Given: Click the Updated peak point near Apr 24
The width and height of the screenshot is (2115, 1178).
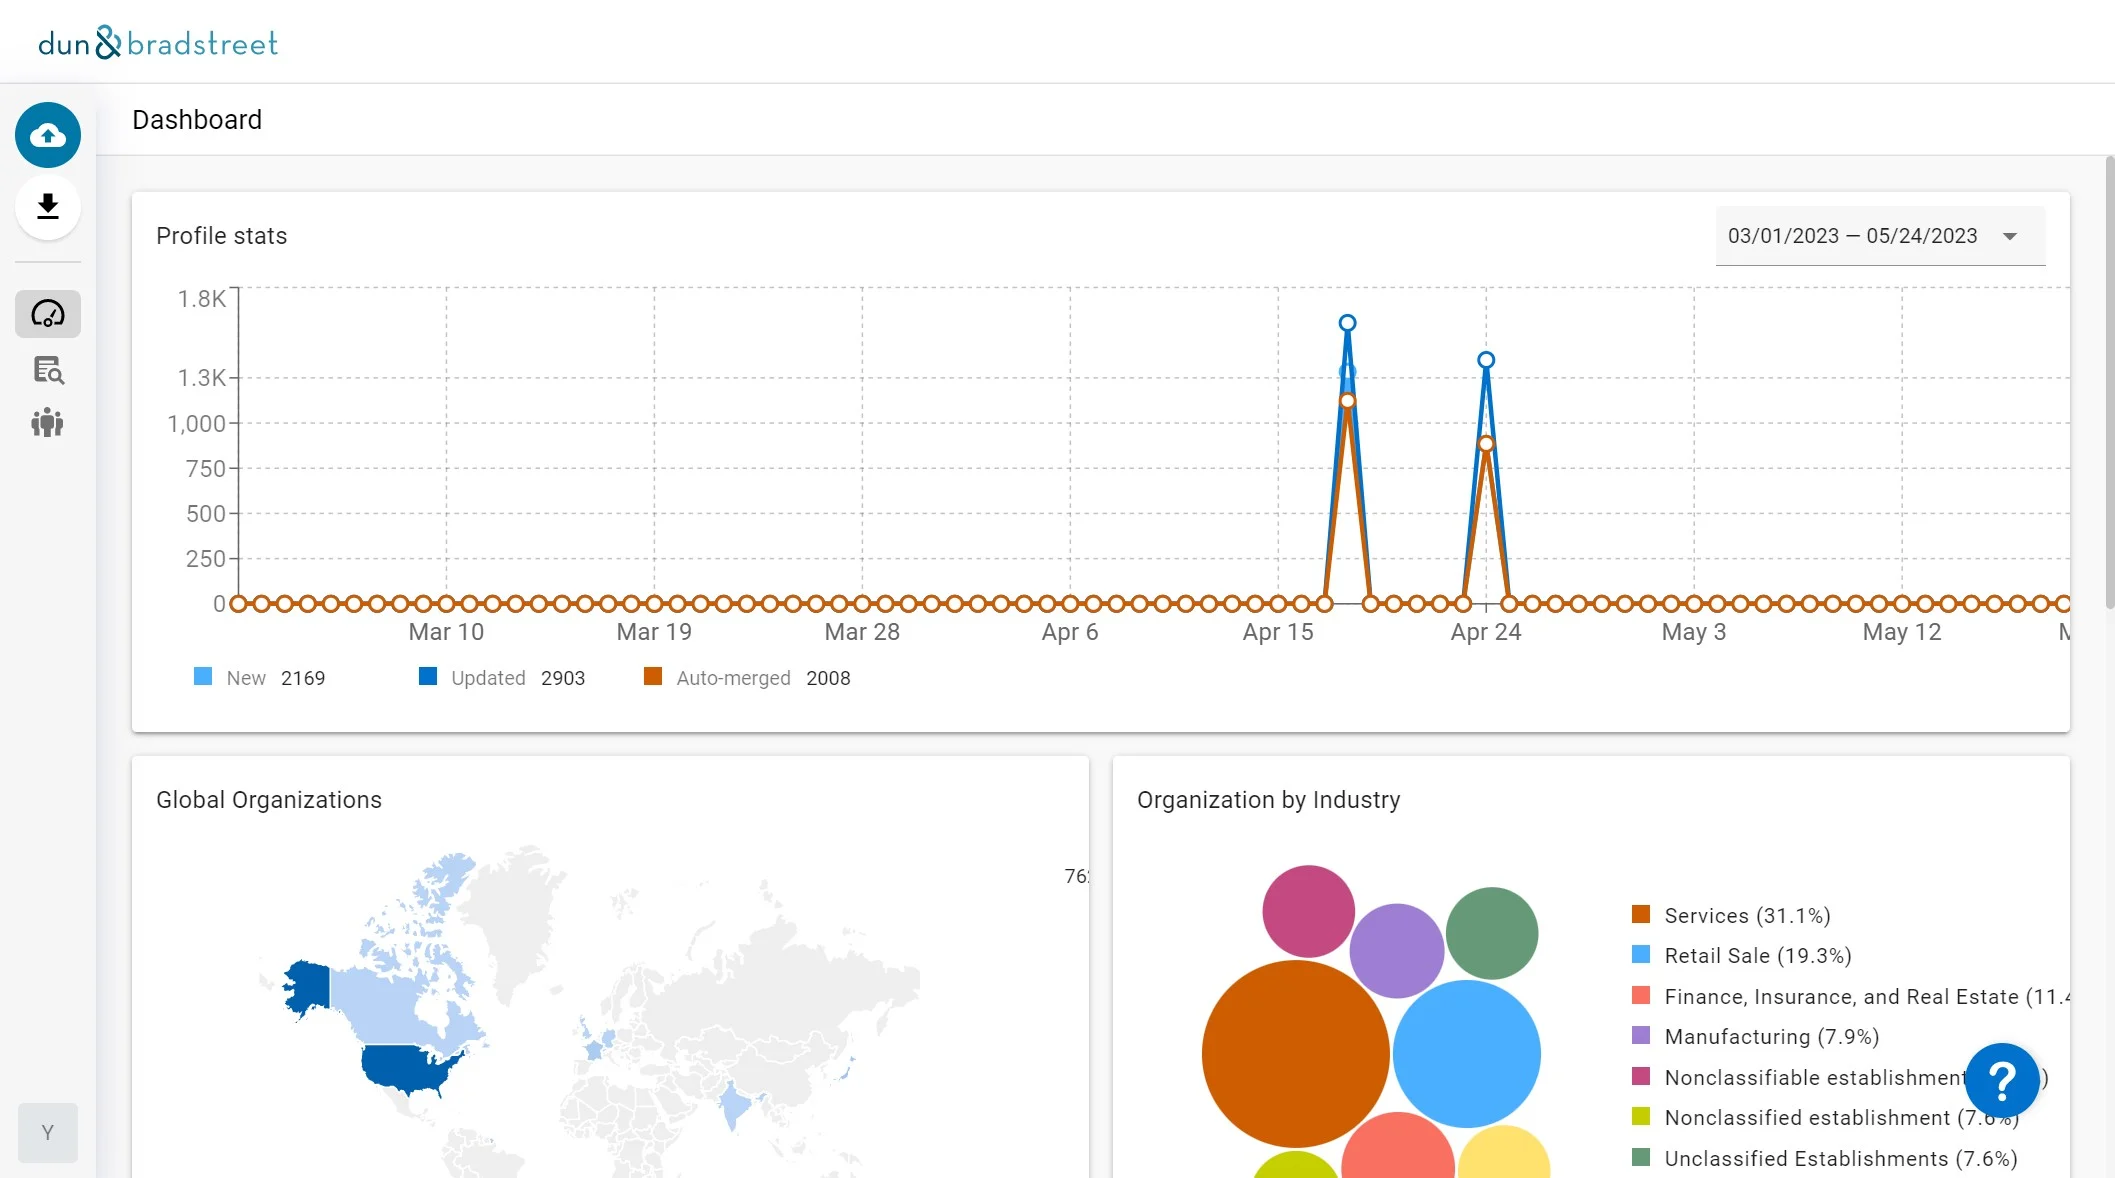Looking at the screenshot, I should click(1486, 360).
